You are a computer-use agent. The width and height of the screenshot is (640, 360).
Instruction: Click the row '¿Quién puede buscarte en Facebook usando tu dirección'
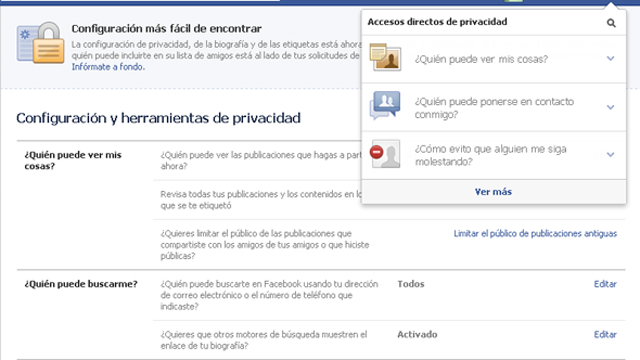pyautogui.click(x=269, y=295)
